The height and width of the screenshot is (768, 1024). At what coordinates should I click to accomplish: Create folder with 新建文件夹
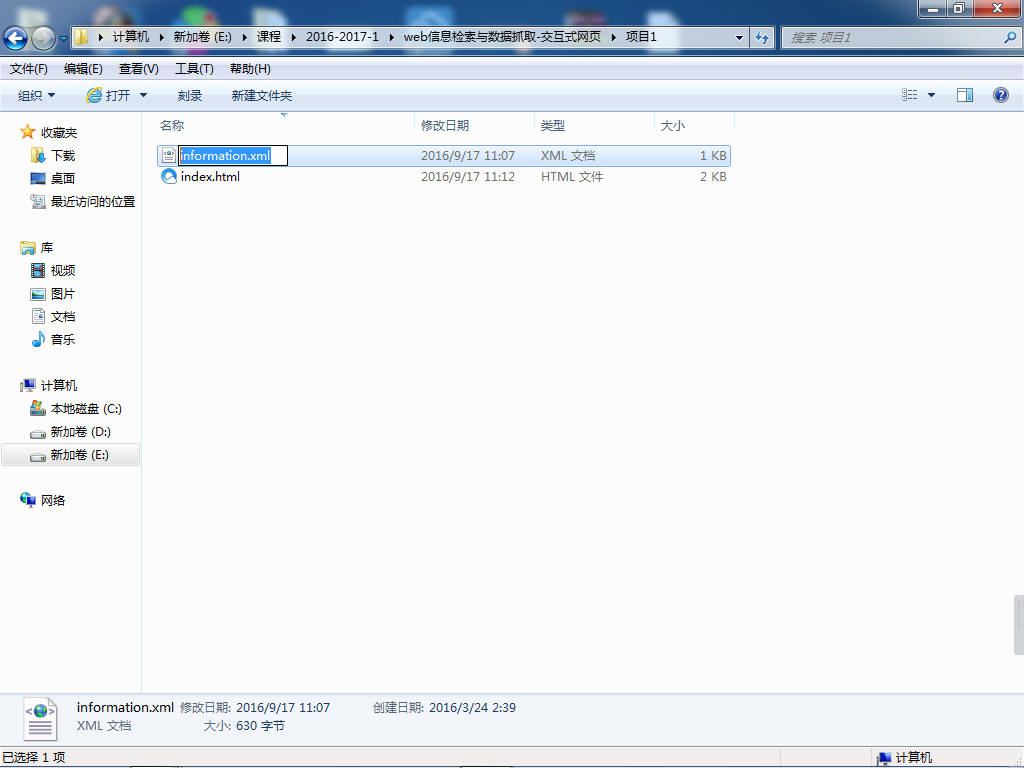pyautogui.click(x=261, y=95)
